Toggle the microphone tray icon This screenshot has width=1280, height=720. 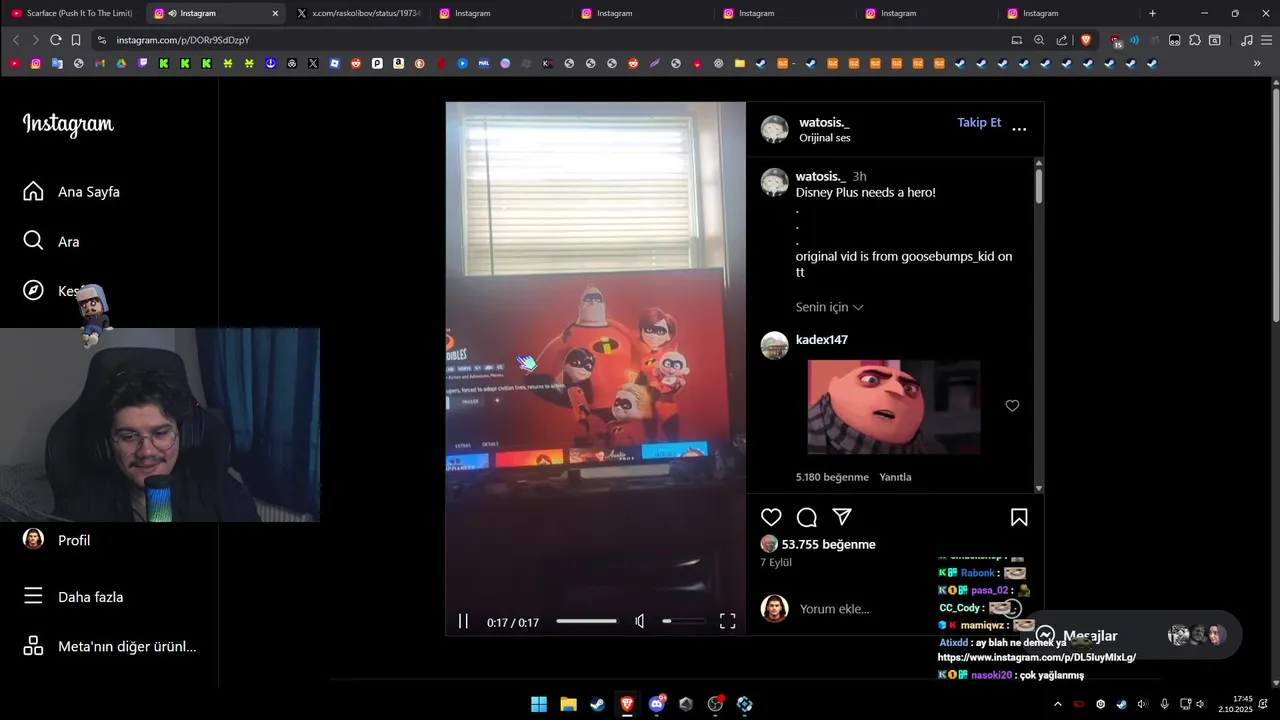[x=1164, y=704]
